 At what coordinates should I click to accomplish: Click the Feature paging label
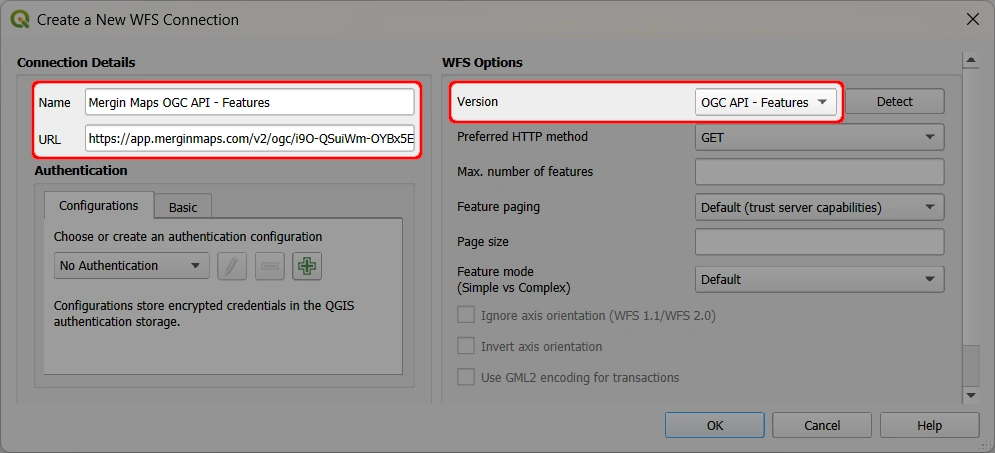pyautogui.click(x=498, y=207)
